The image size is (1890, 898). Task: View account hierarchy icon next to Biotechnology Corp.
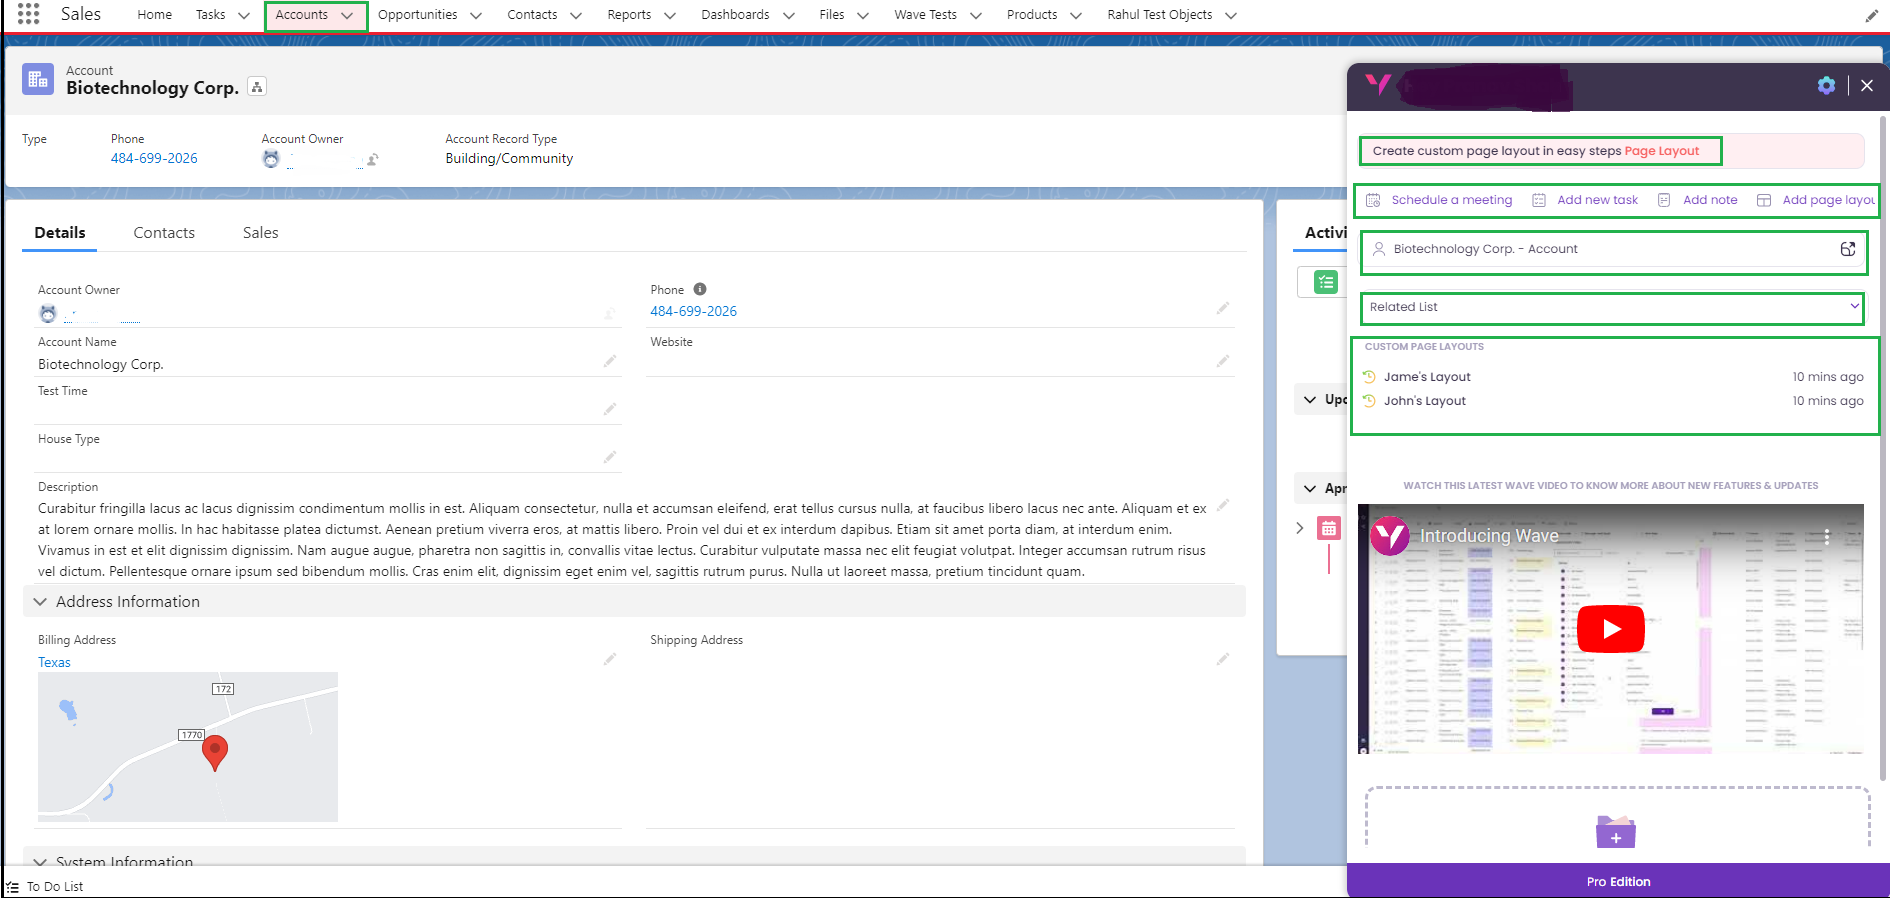click(257, 87)
